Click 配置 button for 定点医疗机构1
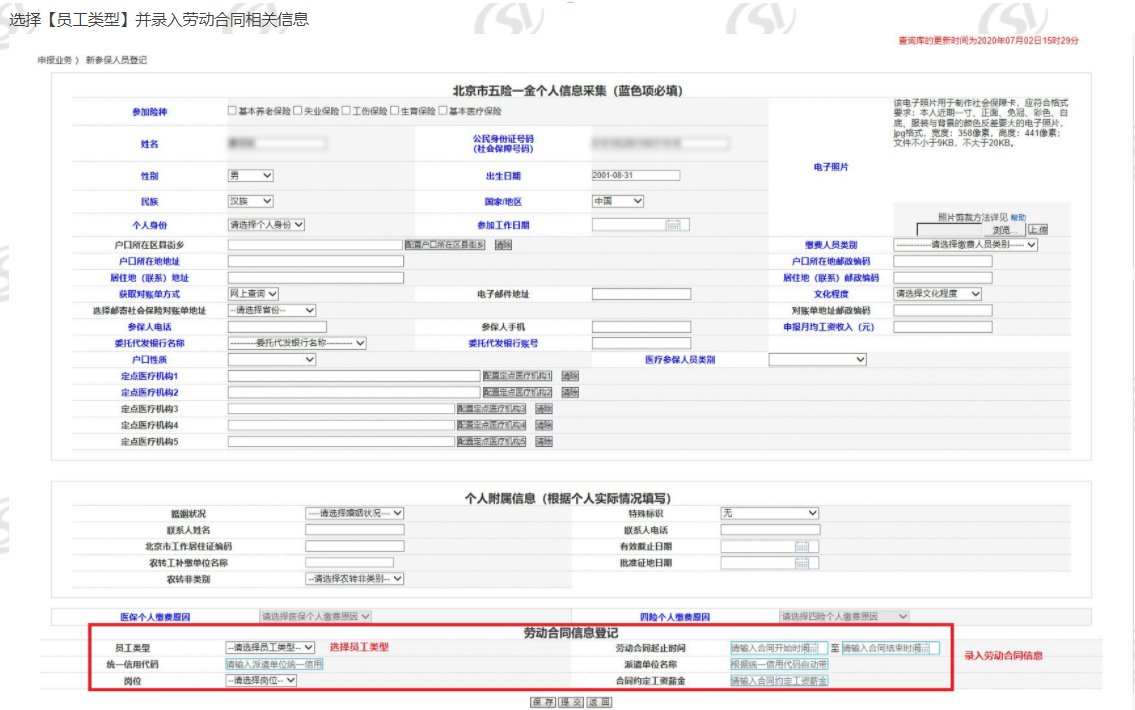1135x710 pixels. pos(517,376)
